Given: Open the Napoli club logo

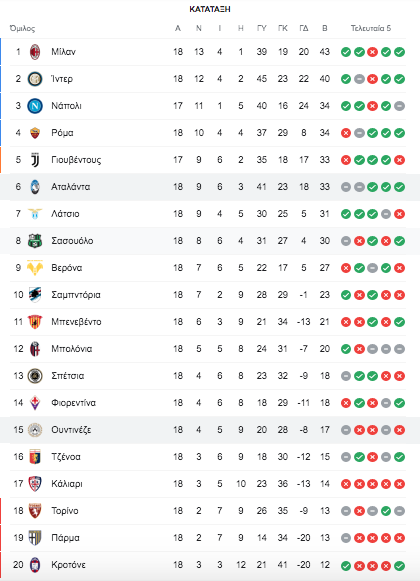Looking at the screenshot, I should 35,106.
